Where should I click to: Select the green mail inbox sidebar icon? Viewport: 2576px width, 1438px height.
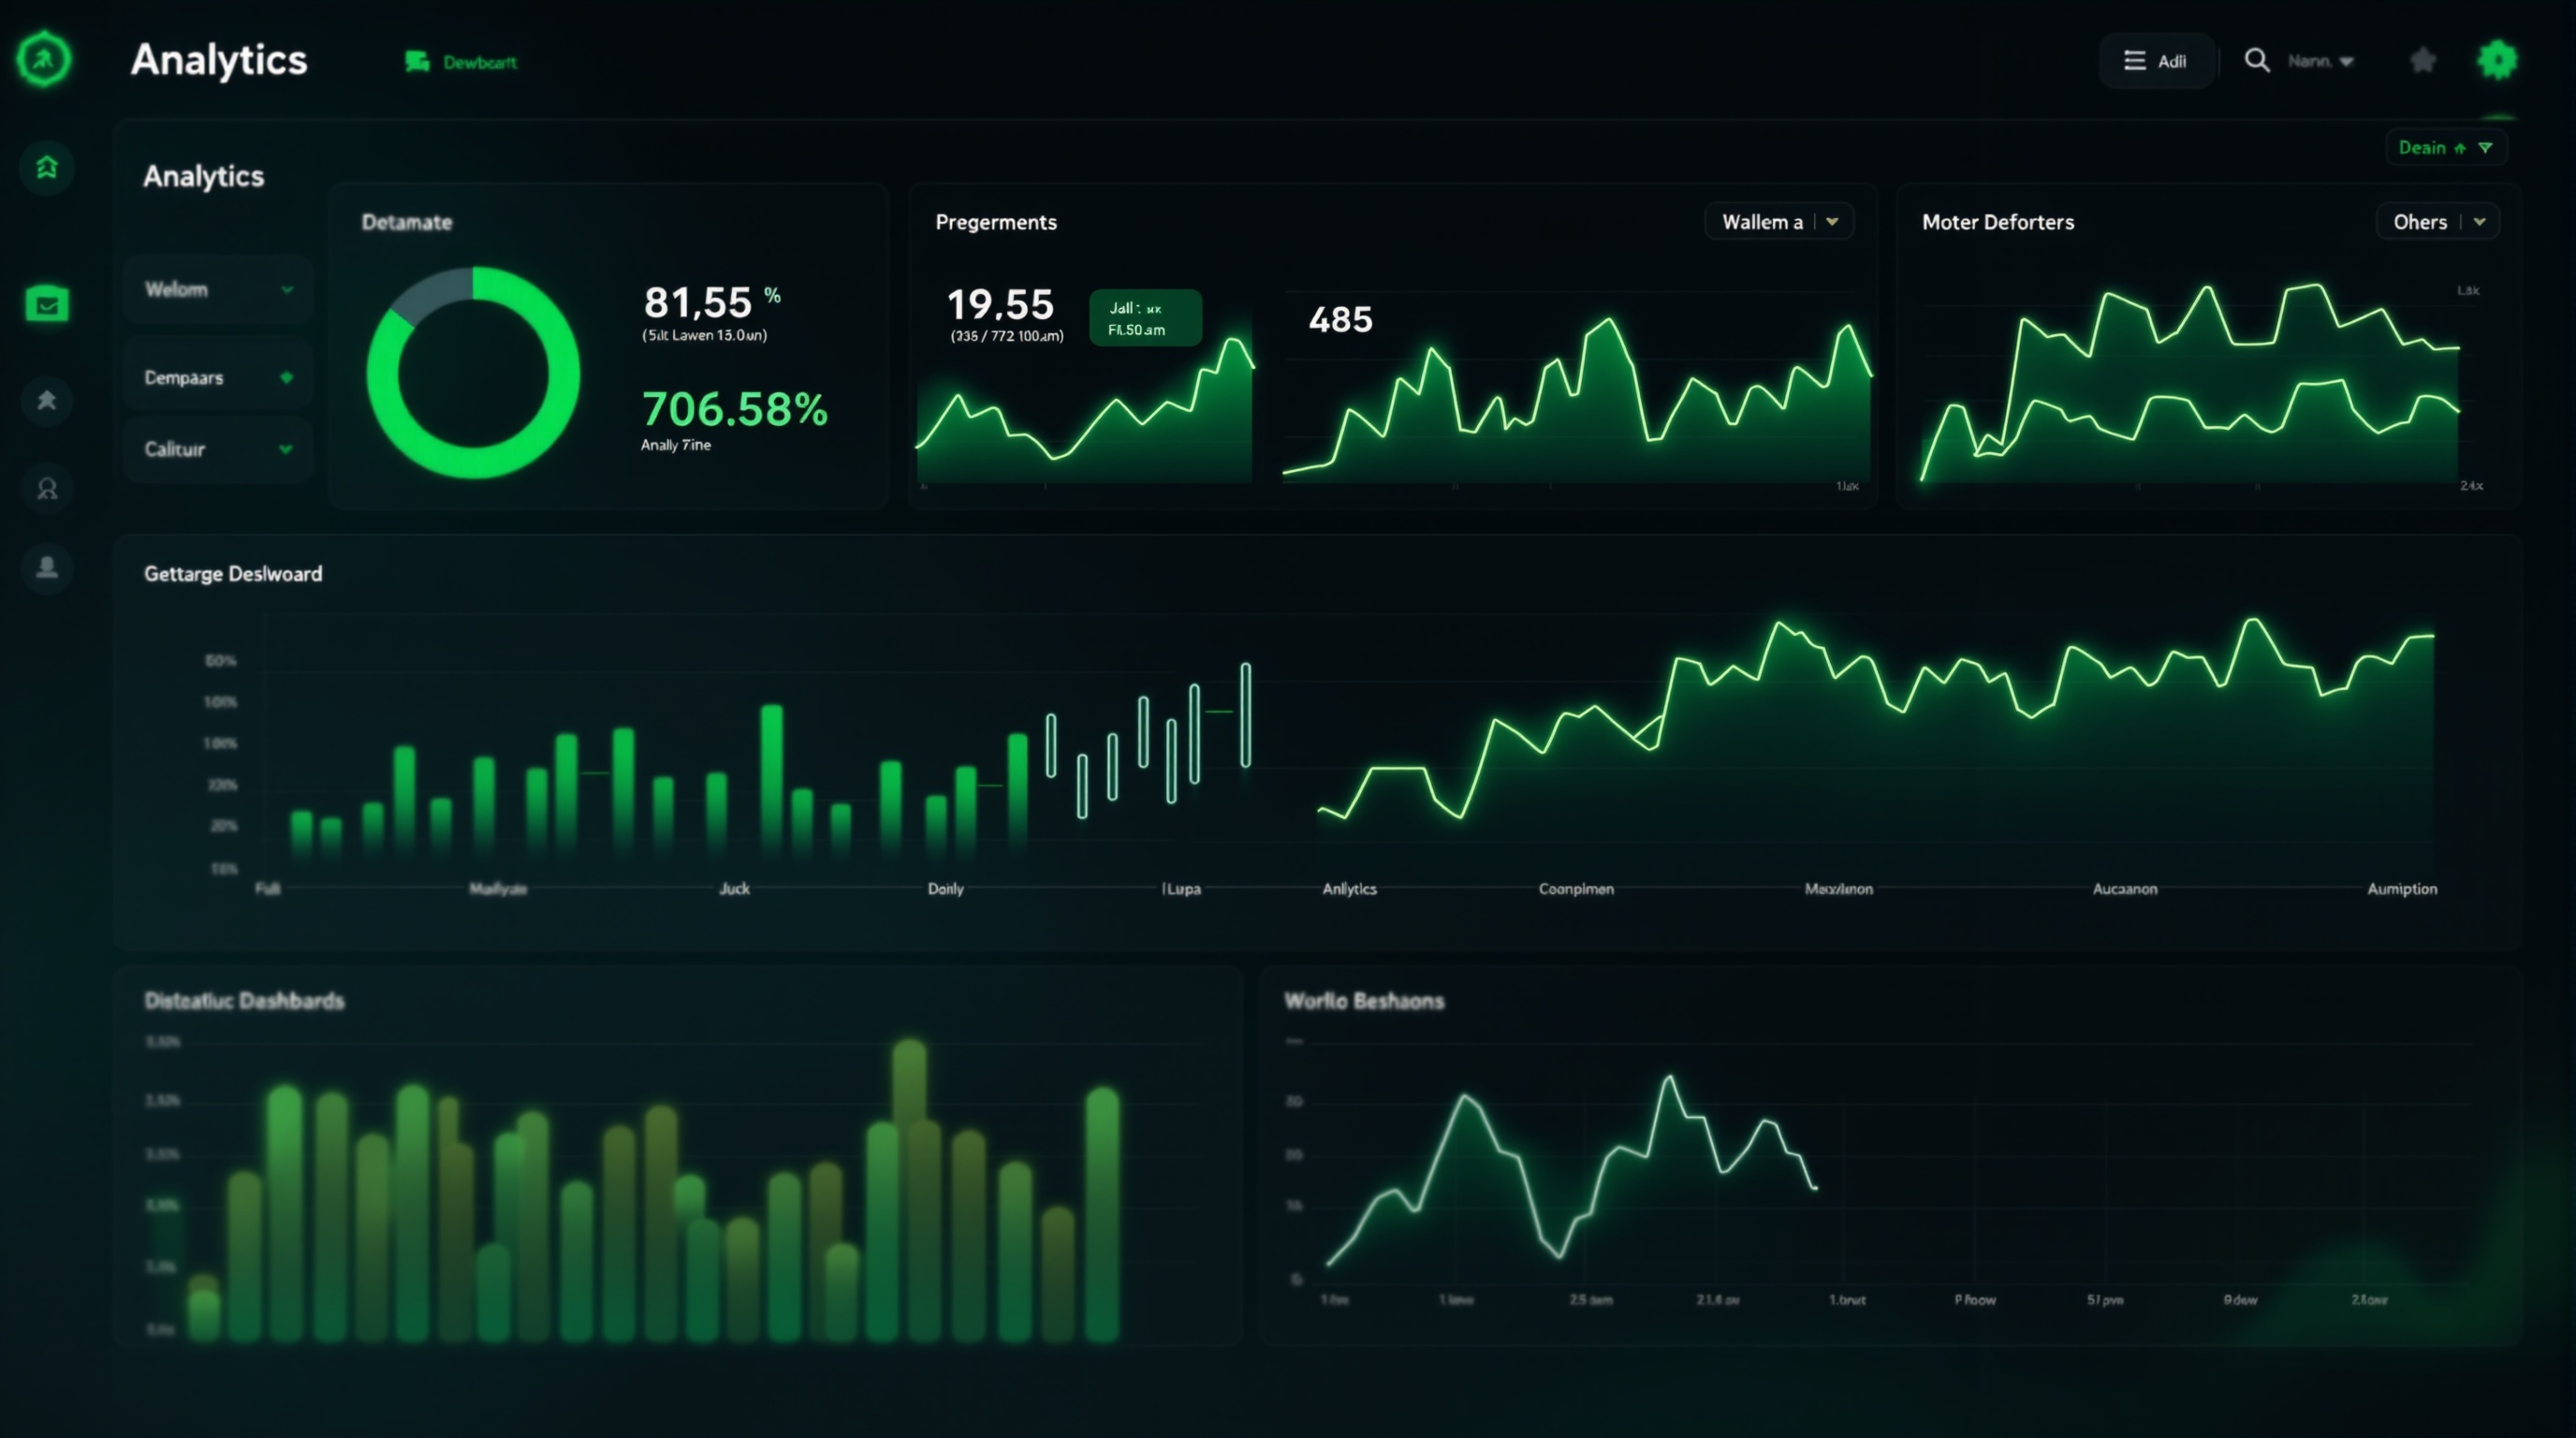tap(47, 303)
